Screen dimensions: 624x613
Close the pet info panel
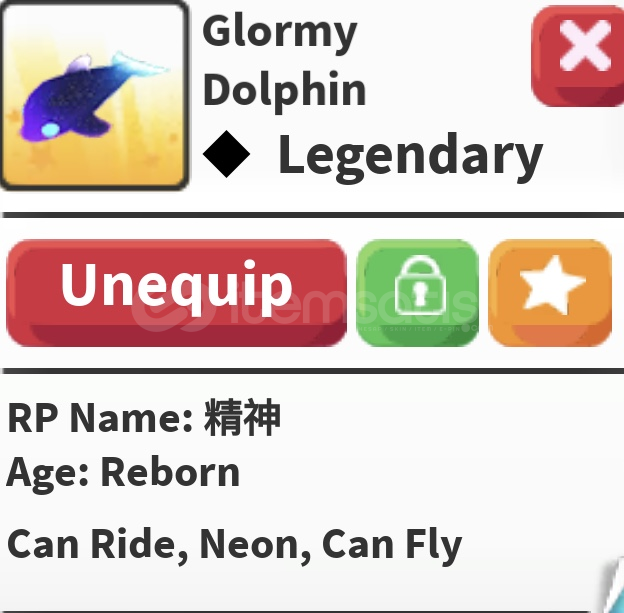pos(578,56)
